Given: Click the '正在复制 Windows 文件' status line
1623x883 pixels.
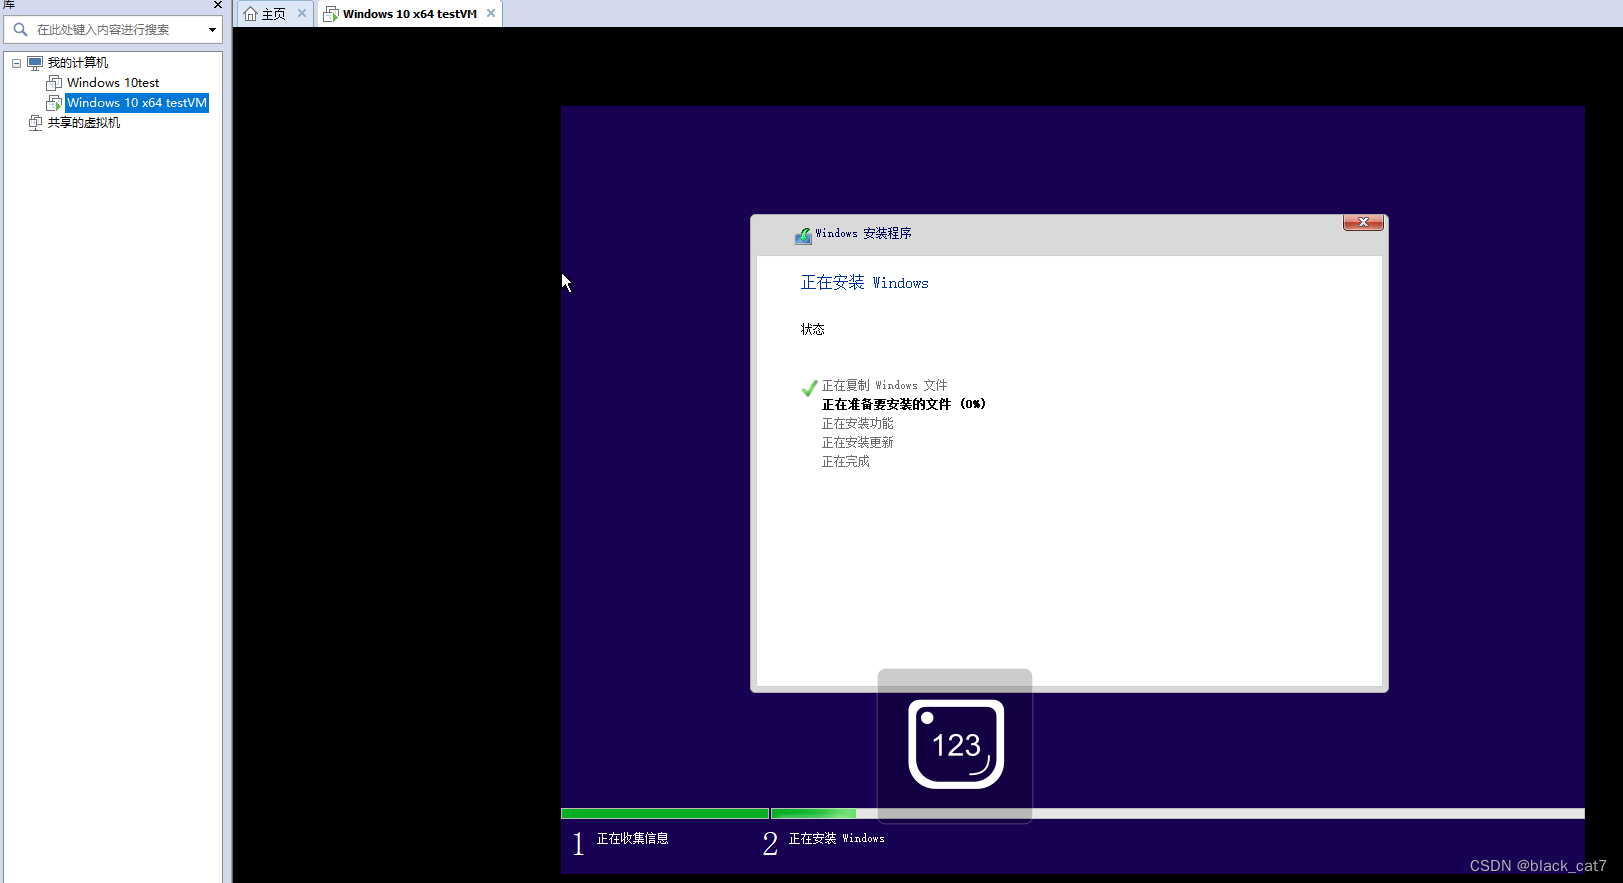Looking at the screenshot, I should pyautogui.click(x=885, y=385).
